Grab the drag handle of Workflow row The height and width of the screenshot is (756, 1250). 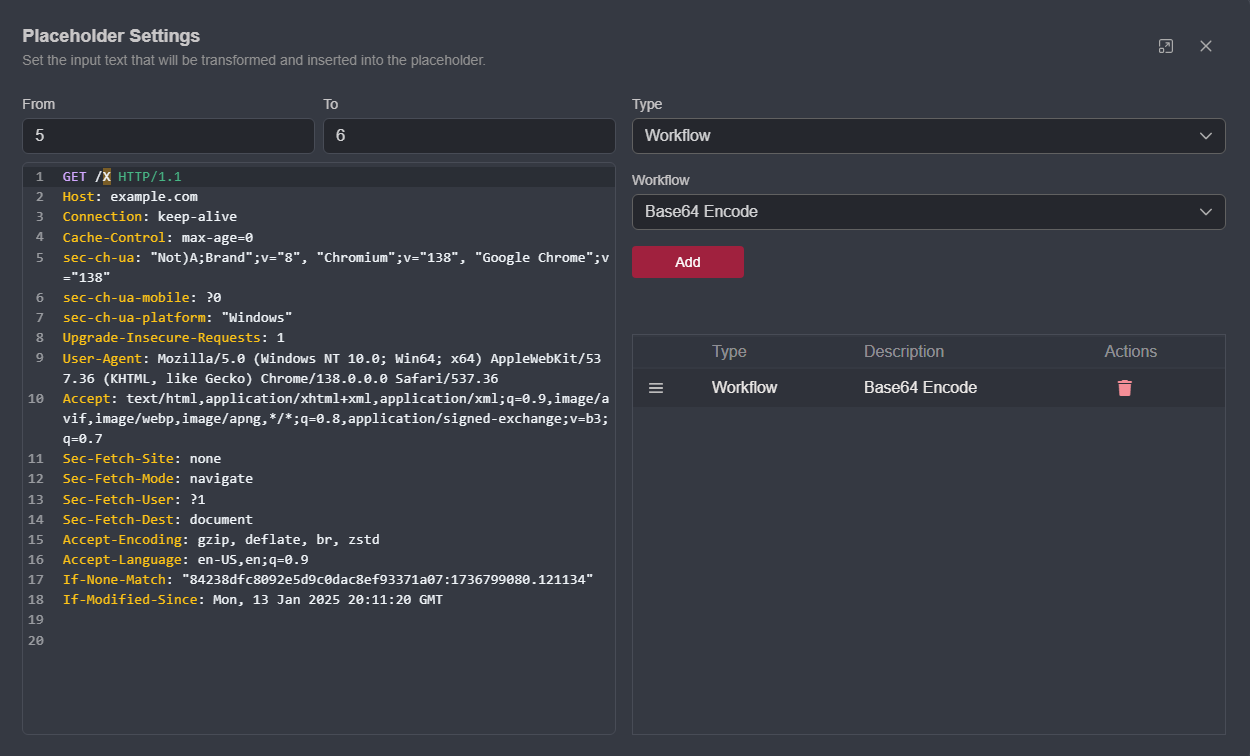click(x=656, y=388)
